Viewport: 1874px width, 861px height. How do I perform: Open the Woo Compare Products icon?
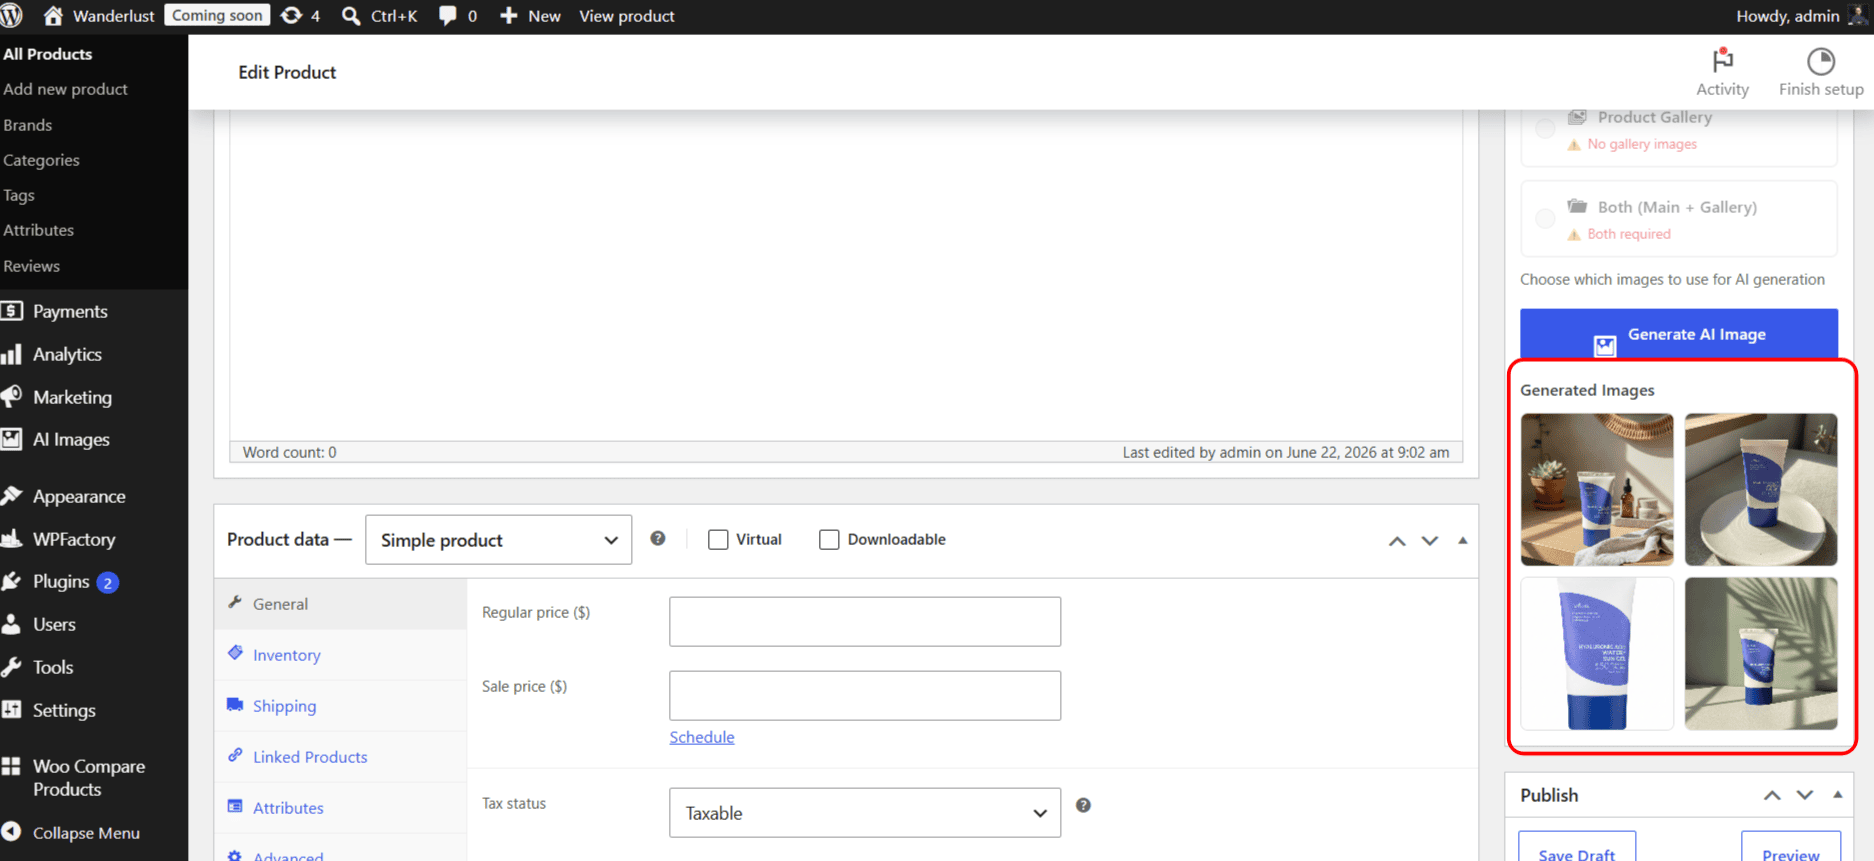pos(12,766)
